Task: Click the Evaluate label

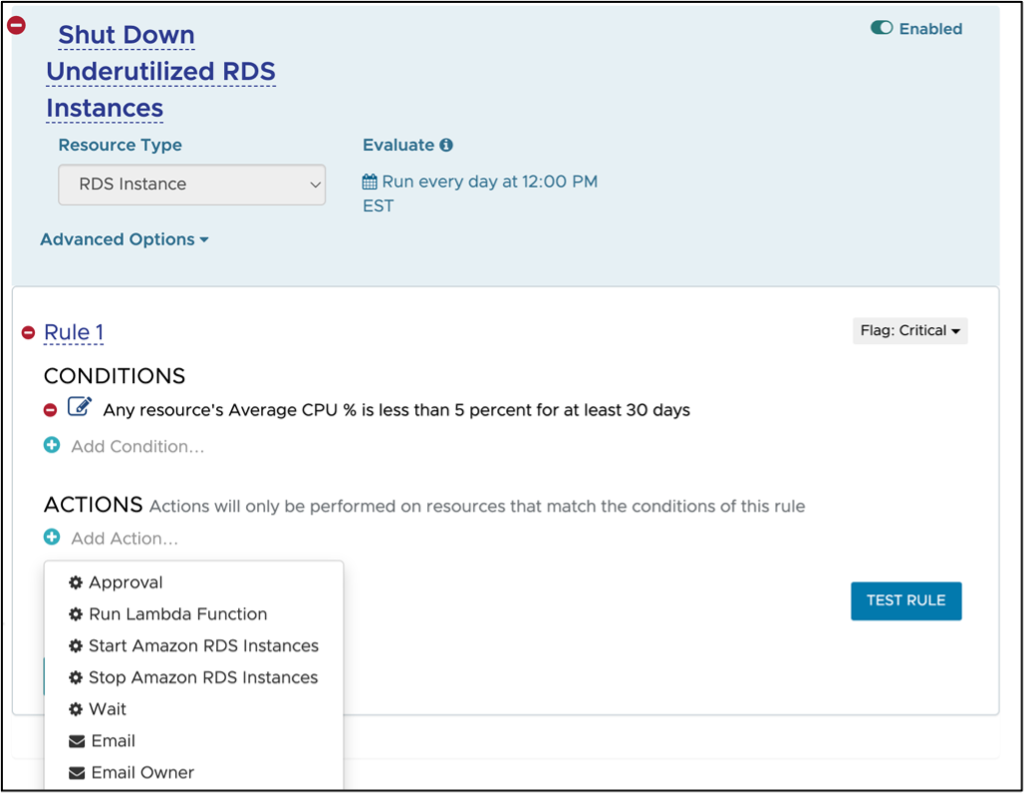Action: 398,145
